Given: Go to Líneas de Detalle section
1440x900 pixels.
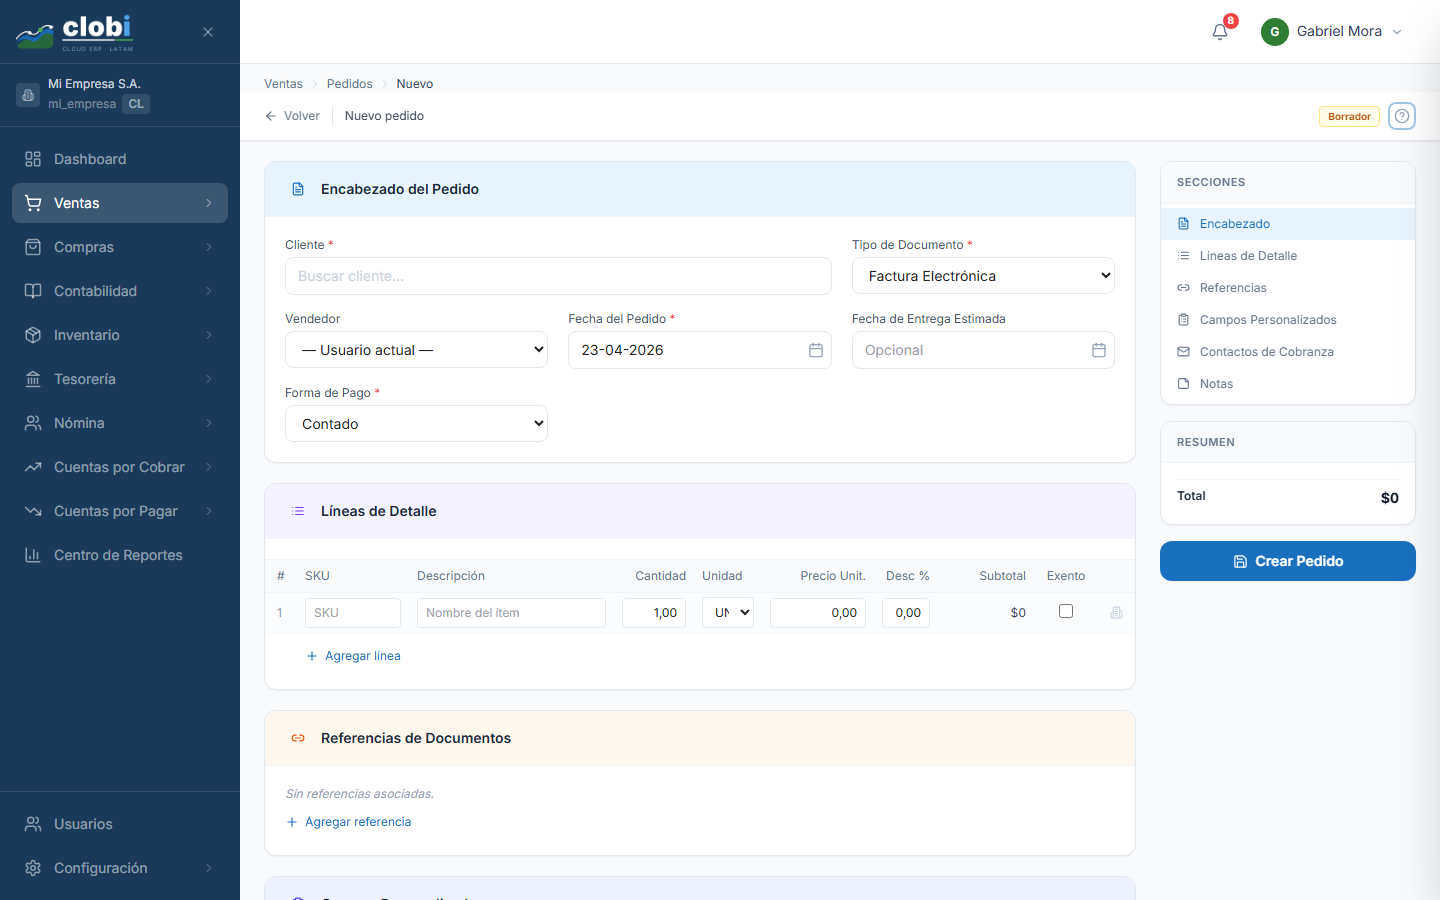Looking at the screenshot, I should [1288, 256].
